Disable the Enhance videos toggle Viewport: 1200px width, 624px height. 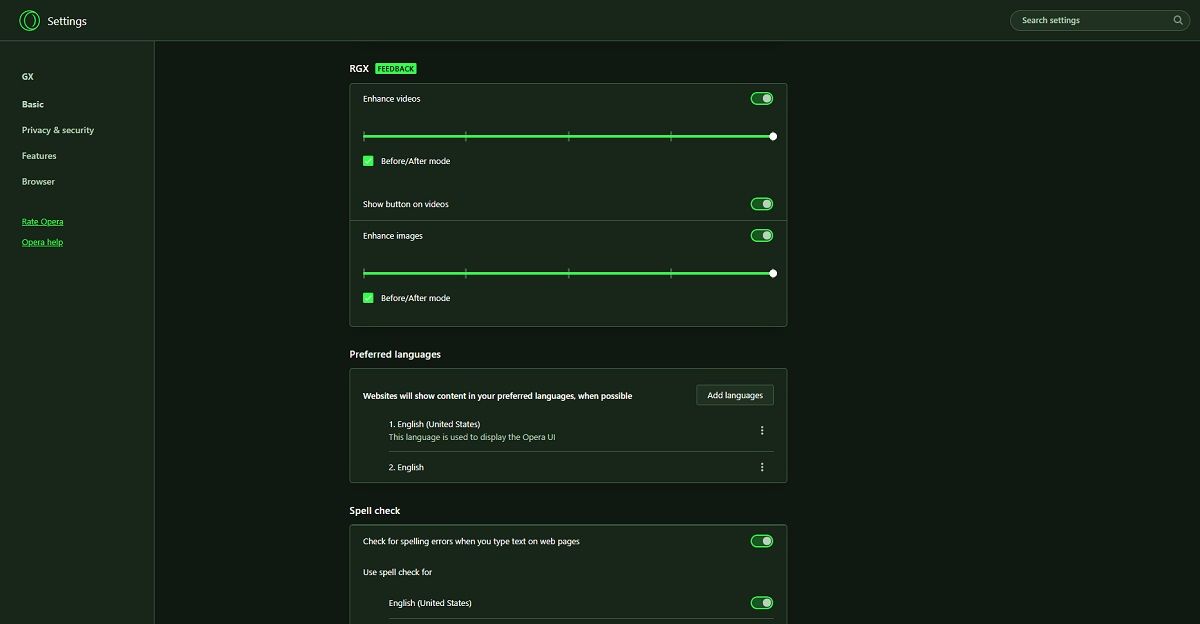click(761, 98)
